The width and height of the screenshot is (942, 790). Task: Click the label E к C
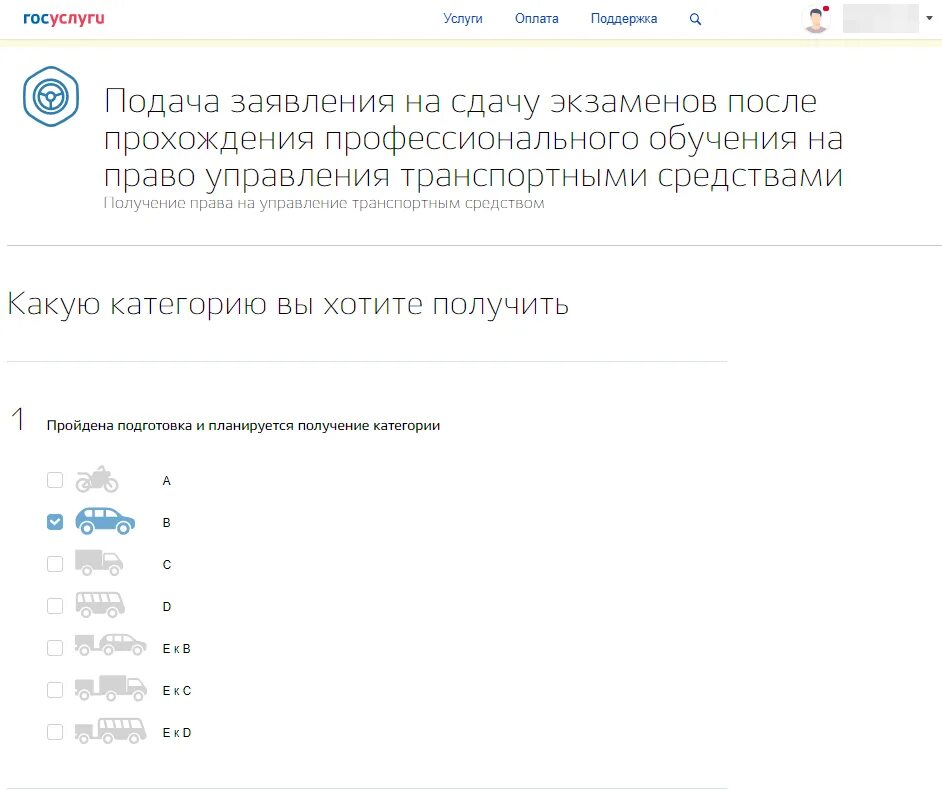[177, 691]
